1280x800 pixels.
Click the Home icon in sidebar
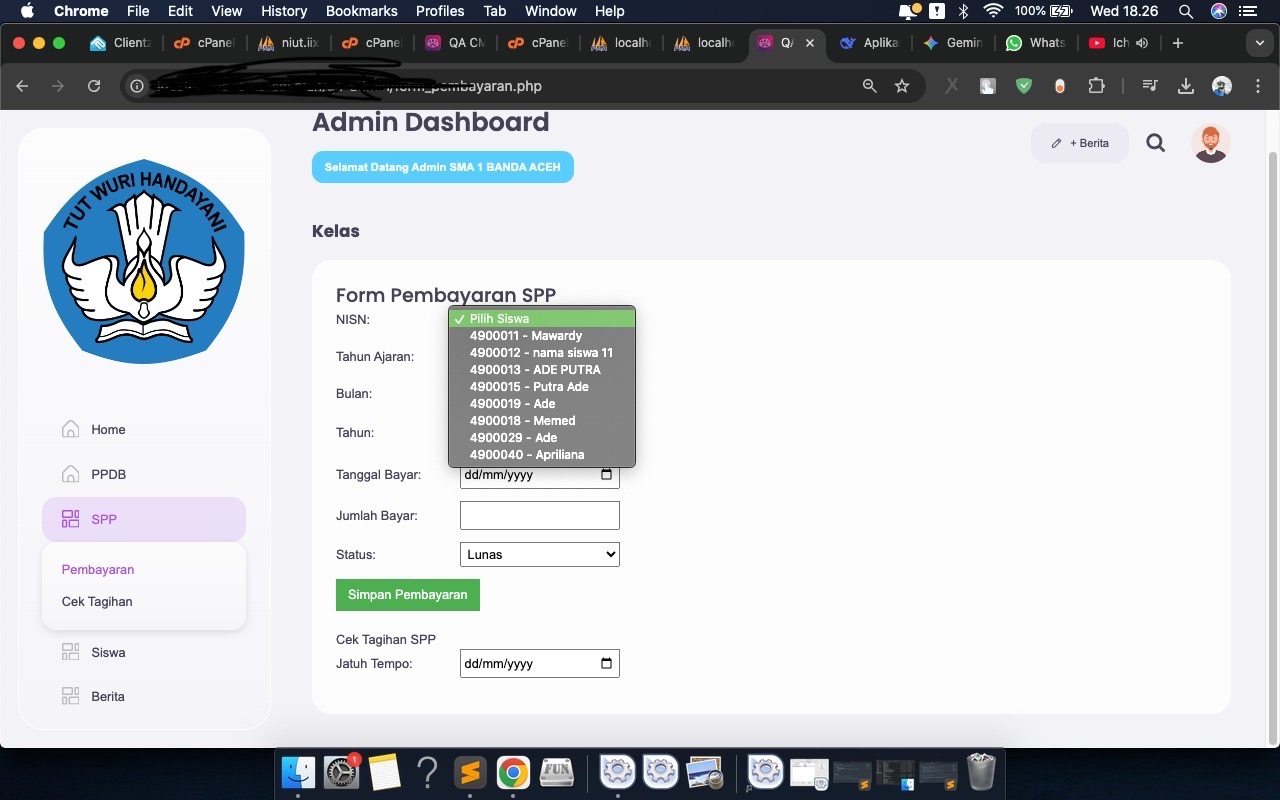point(70,429)
